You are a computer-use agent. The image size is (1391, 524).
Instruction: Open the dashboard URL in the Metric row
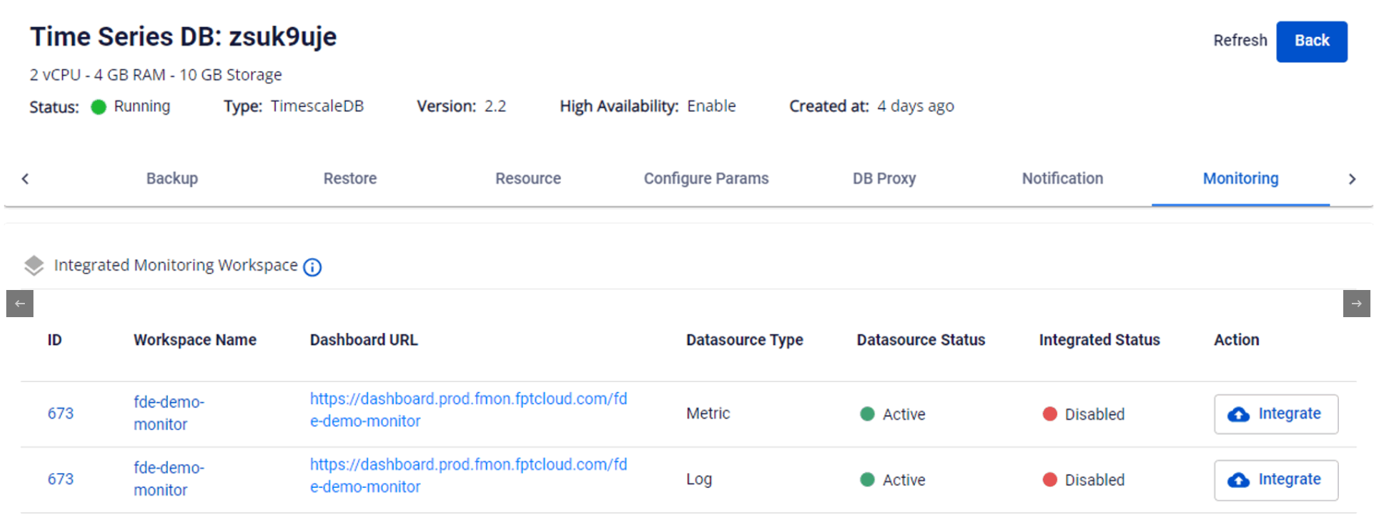tap(468, 410)
